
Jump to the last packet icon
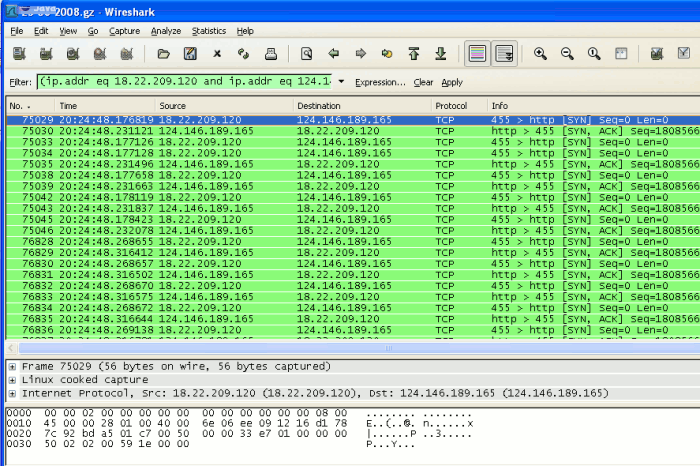440,54
